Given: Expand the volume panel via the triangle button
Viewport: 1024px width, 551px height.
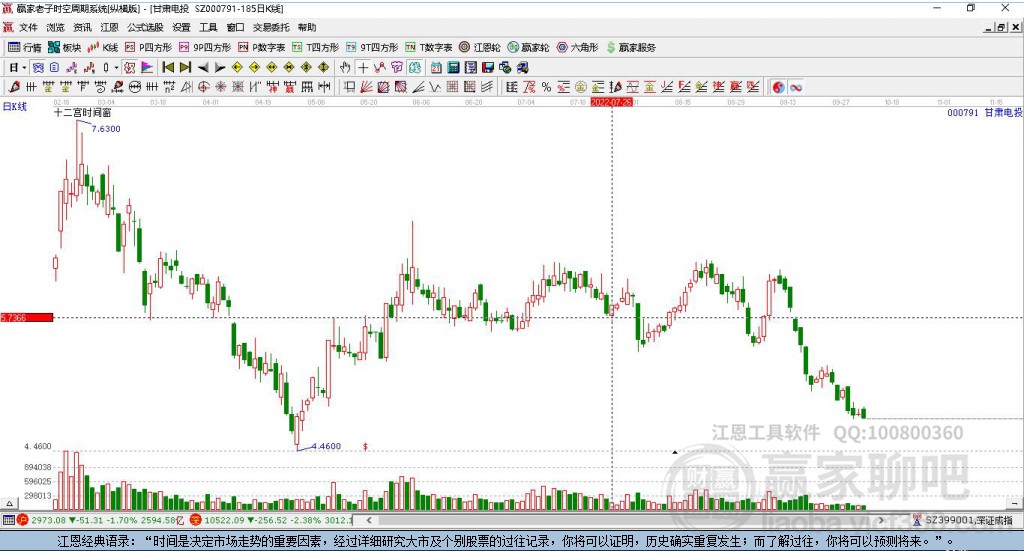Looking at the screenshot, I should point(9,504).
